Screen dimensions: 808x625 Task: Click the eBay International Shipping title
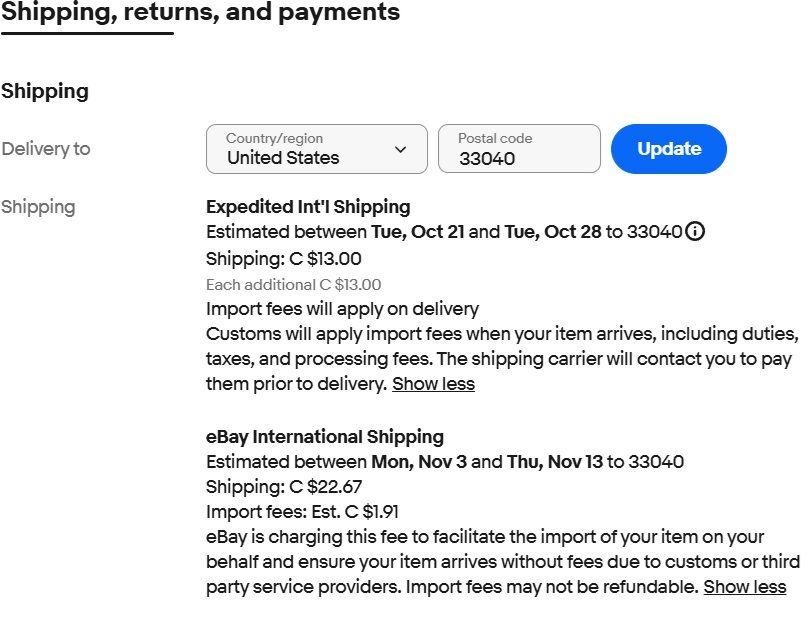coord(325,436)
